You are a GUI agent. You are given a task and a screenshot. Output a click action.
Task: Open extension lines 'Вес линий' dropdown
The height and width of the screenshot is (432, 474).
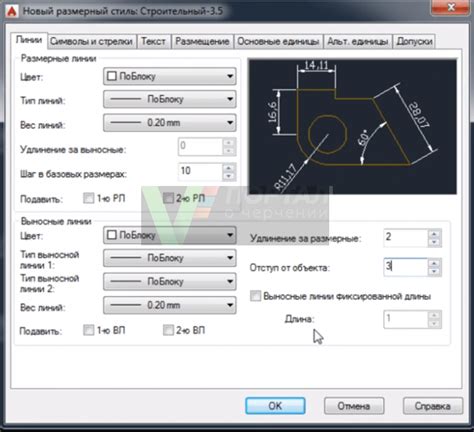coord(170,305)
